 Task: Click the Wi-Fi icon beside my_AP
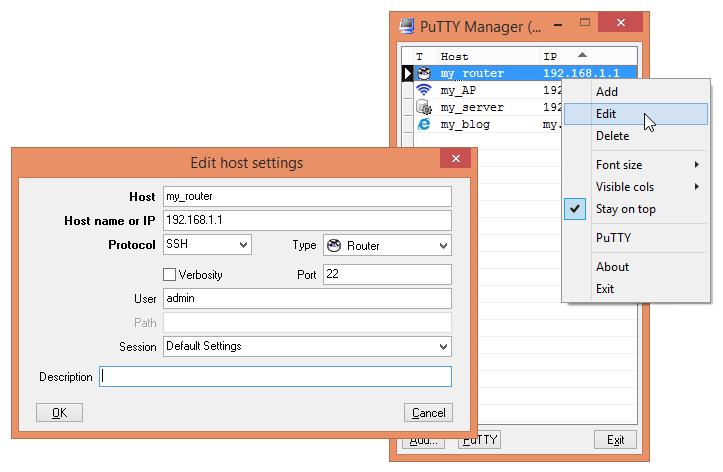(424, 89)
